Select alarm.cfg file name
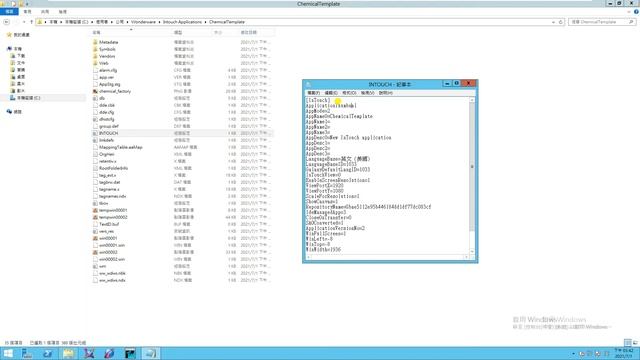Screen dimensions: 640x360 (x=108, y=70)
